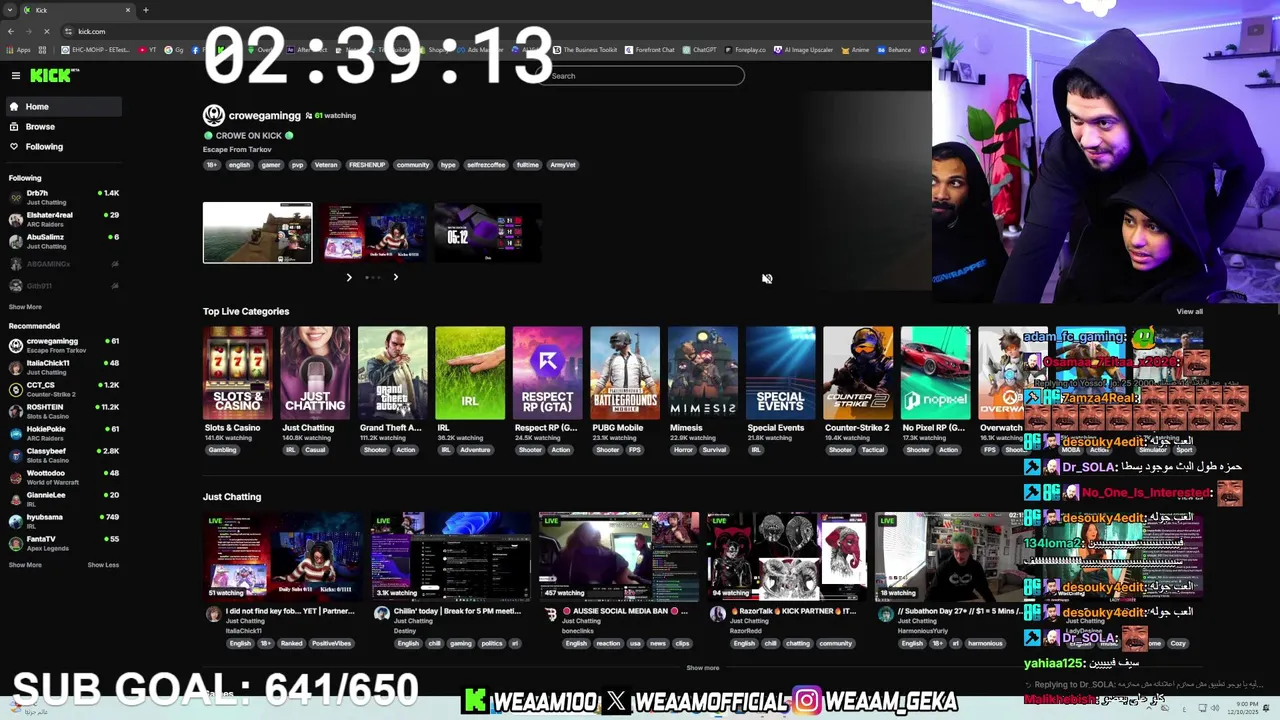
Task: Click the browser forward arrow
Action: tap(28, 31)
